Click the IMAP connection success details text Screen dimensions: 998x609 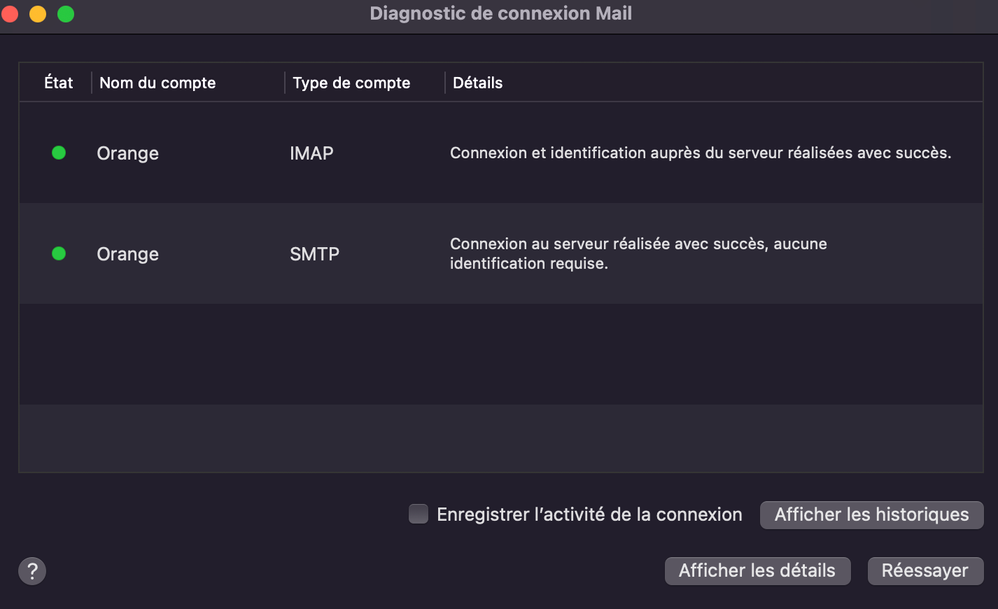click(x=700, y=153)
